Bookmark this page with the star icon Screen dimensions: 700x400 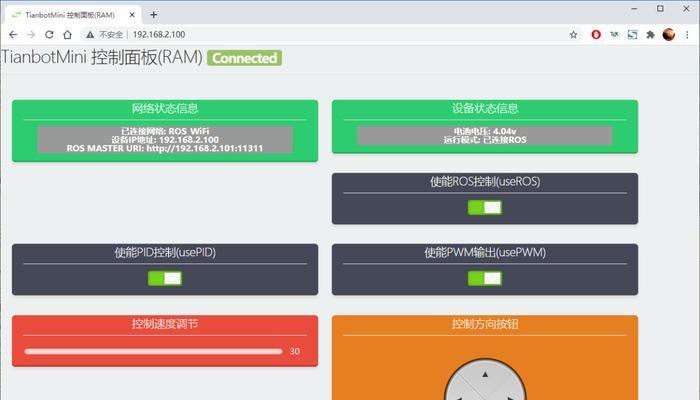[573, 34]
